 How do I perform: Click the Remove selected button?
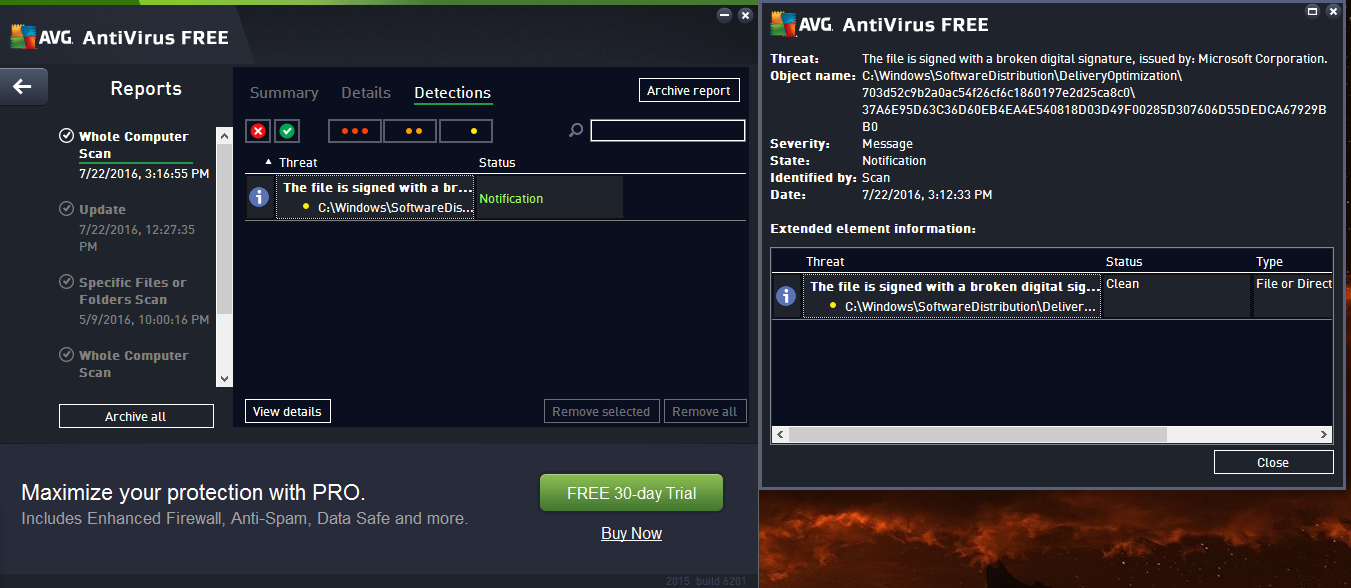pos(602,411)
